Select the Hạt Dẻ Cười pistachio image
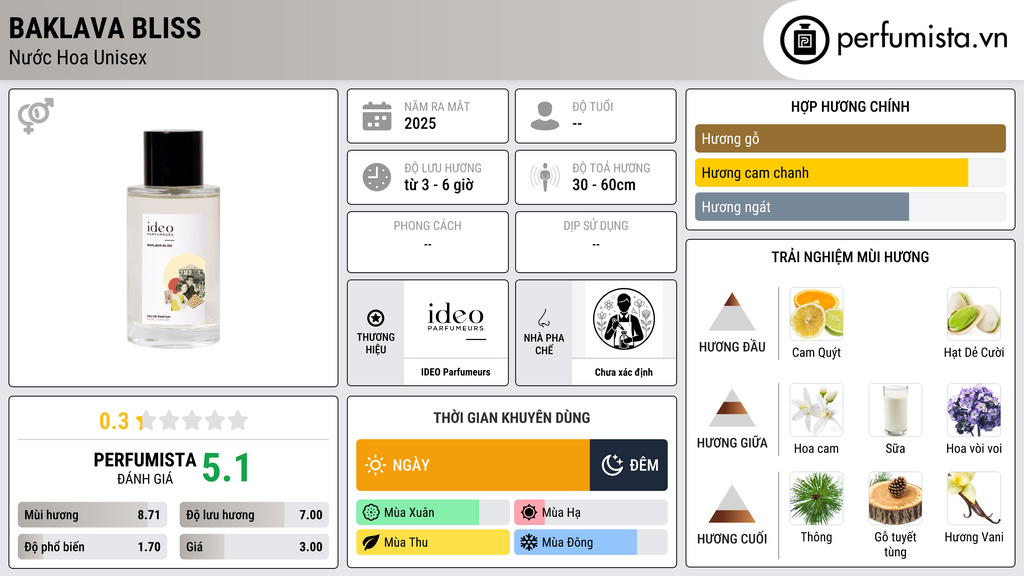The width and height of the screenshot is (1024, 576). [974, 314]
